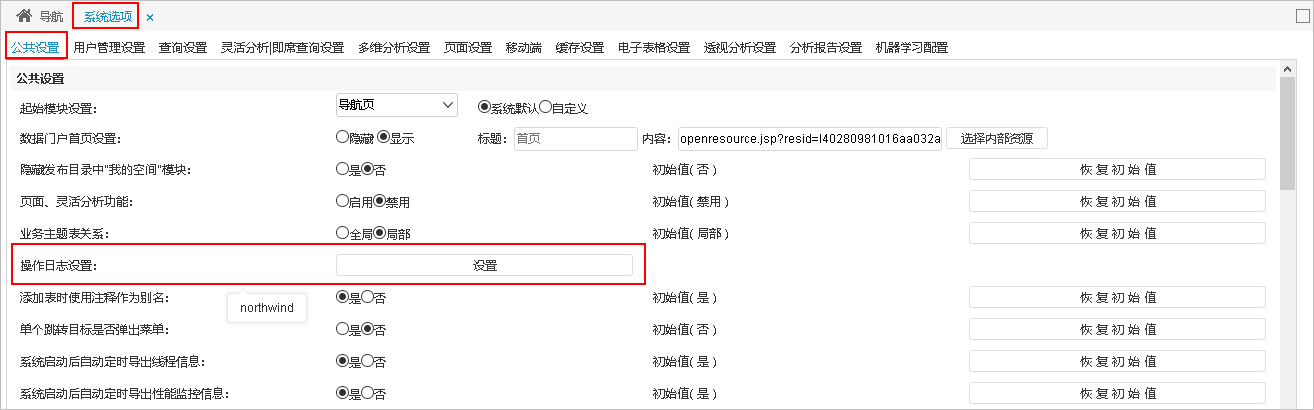Click the 选择内部资源 button
Screen dimensions: 1314x410
pyautogui.click(x=997, y=138)
